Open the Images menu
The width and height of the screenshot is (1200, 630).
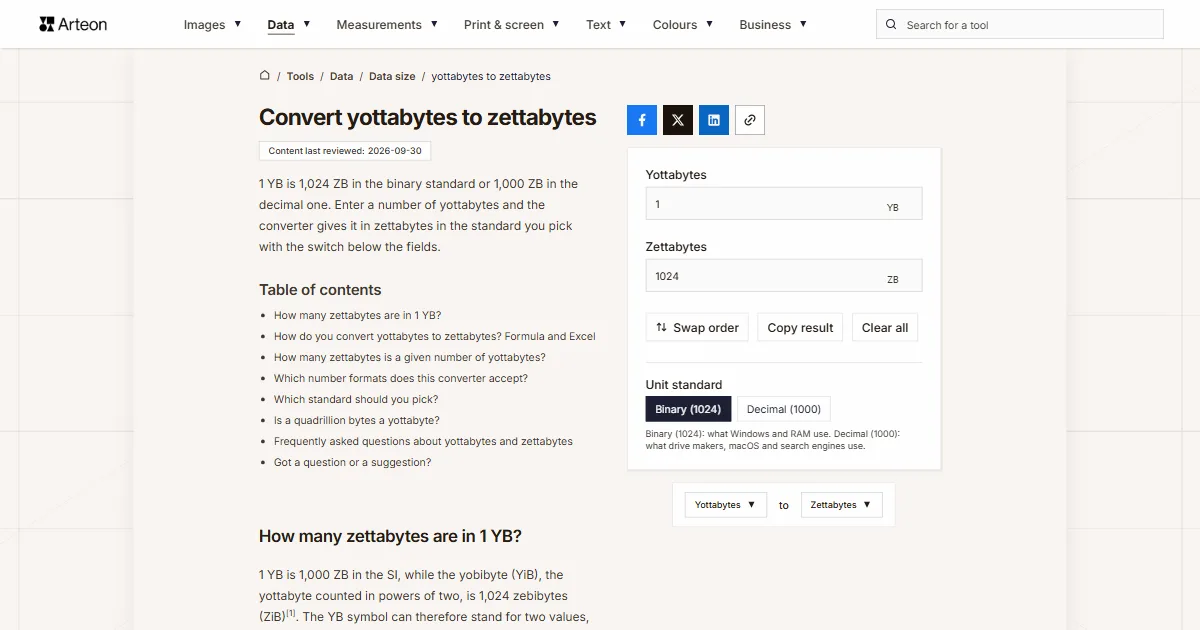pos(212,25)
